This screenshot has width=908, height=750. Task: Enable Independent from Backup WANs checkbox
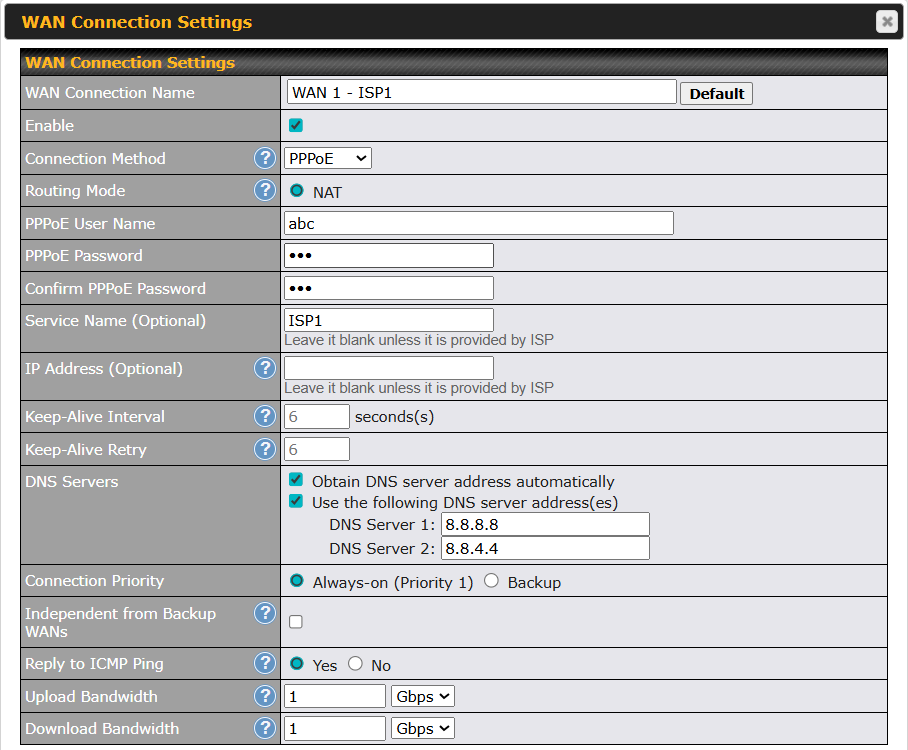pos(296,622)
